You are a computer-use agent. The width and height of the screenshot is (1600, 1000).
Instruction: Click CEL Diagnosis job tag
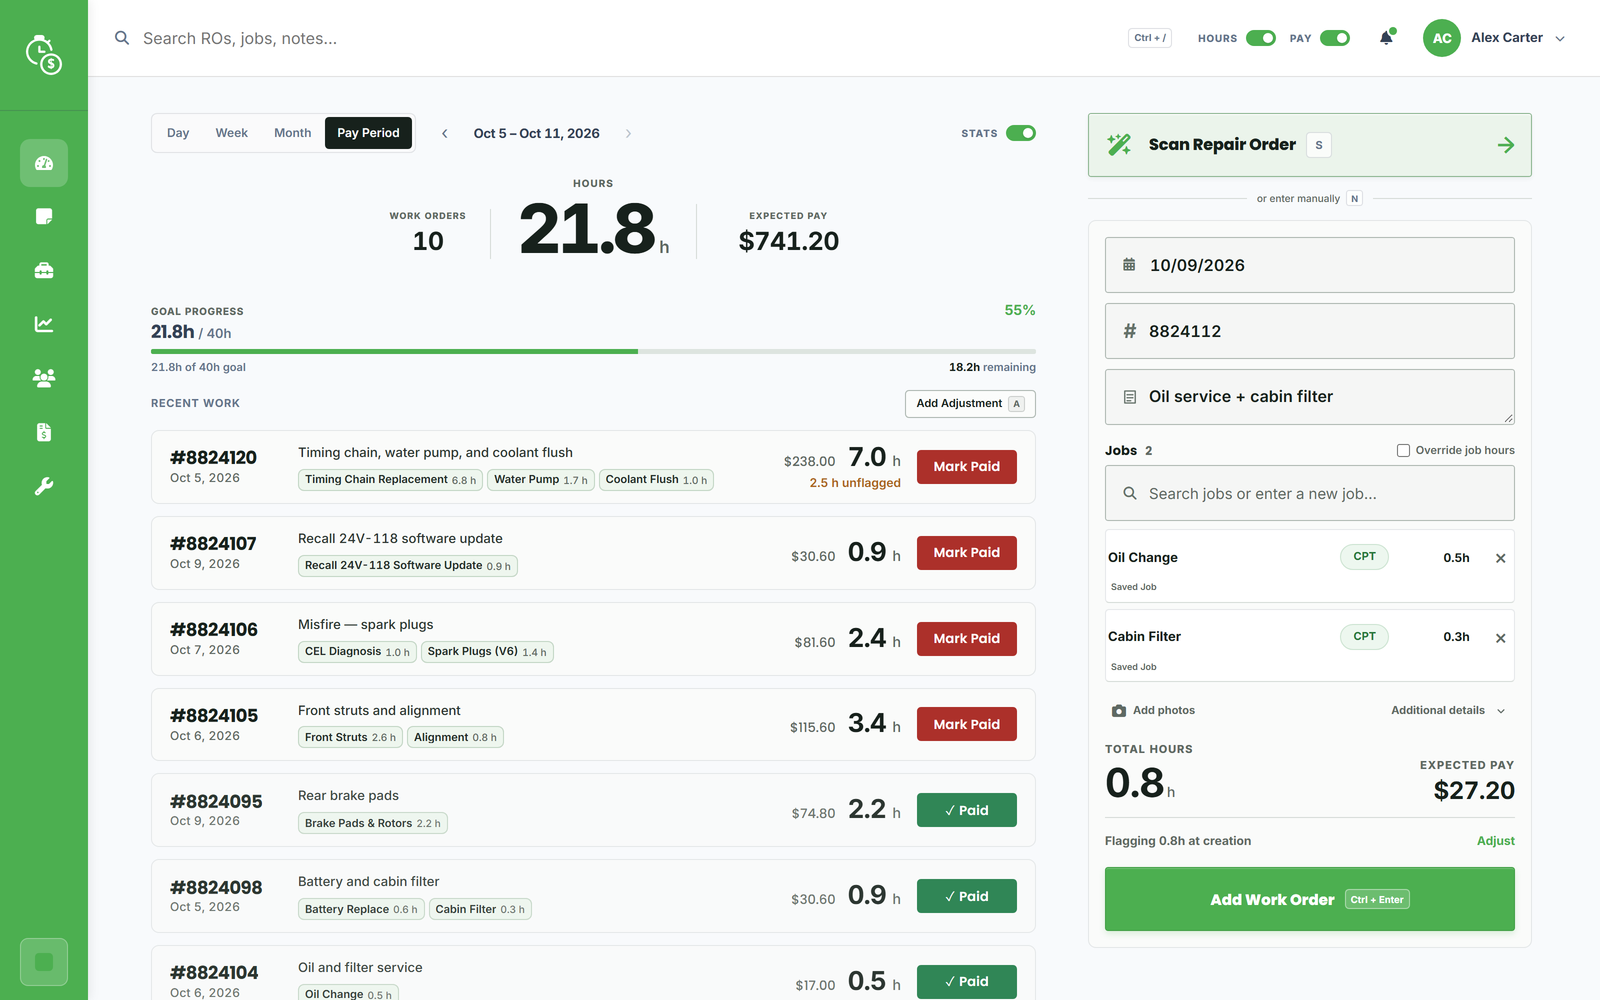pyautogui.click(x=357, y=652)
